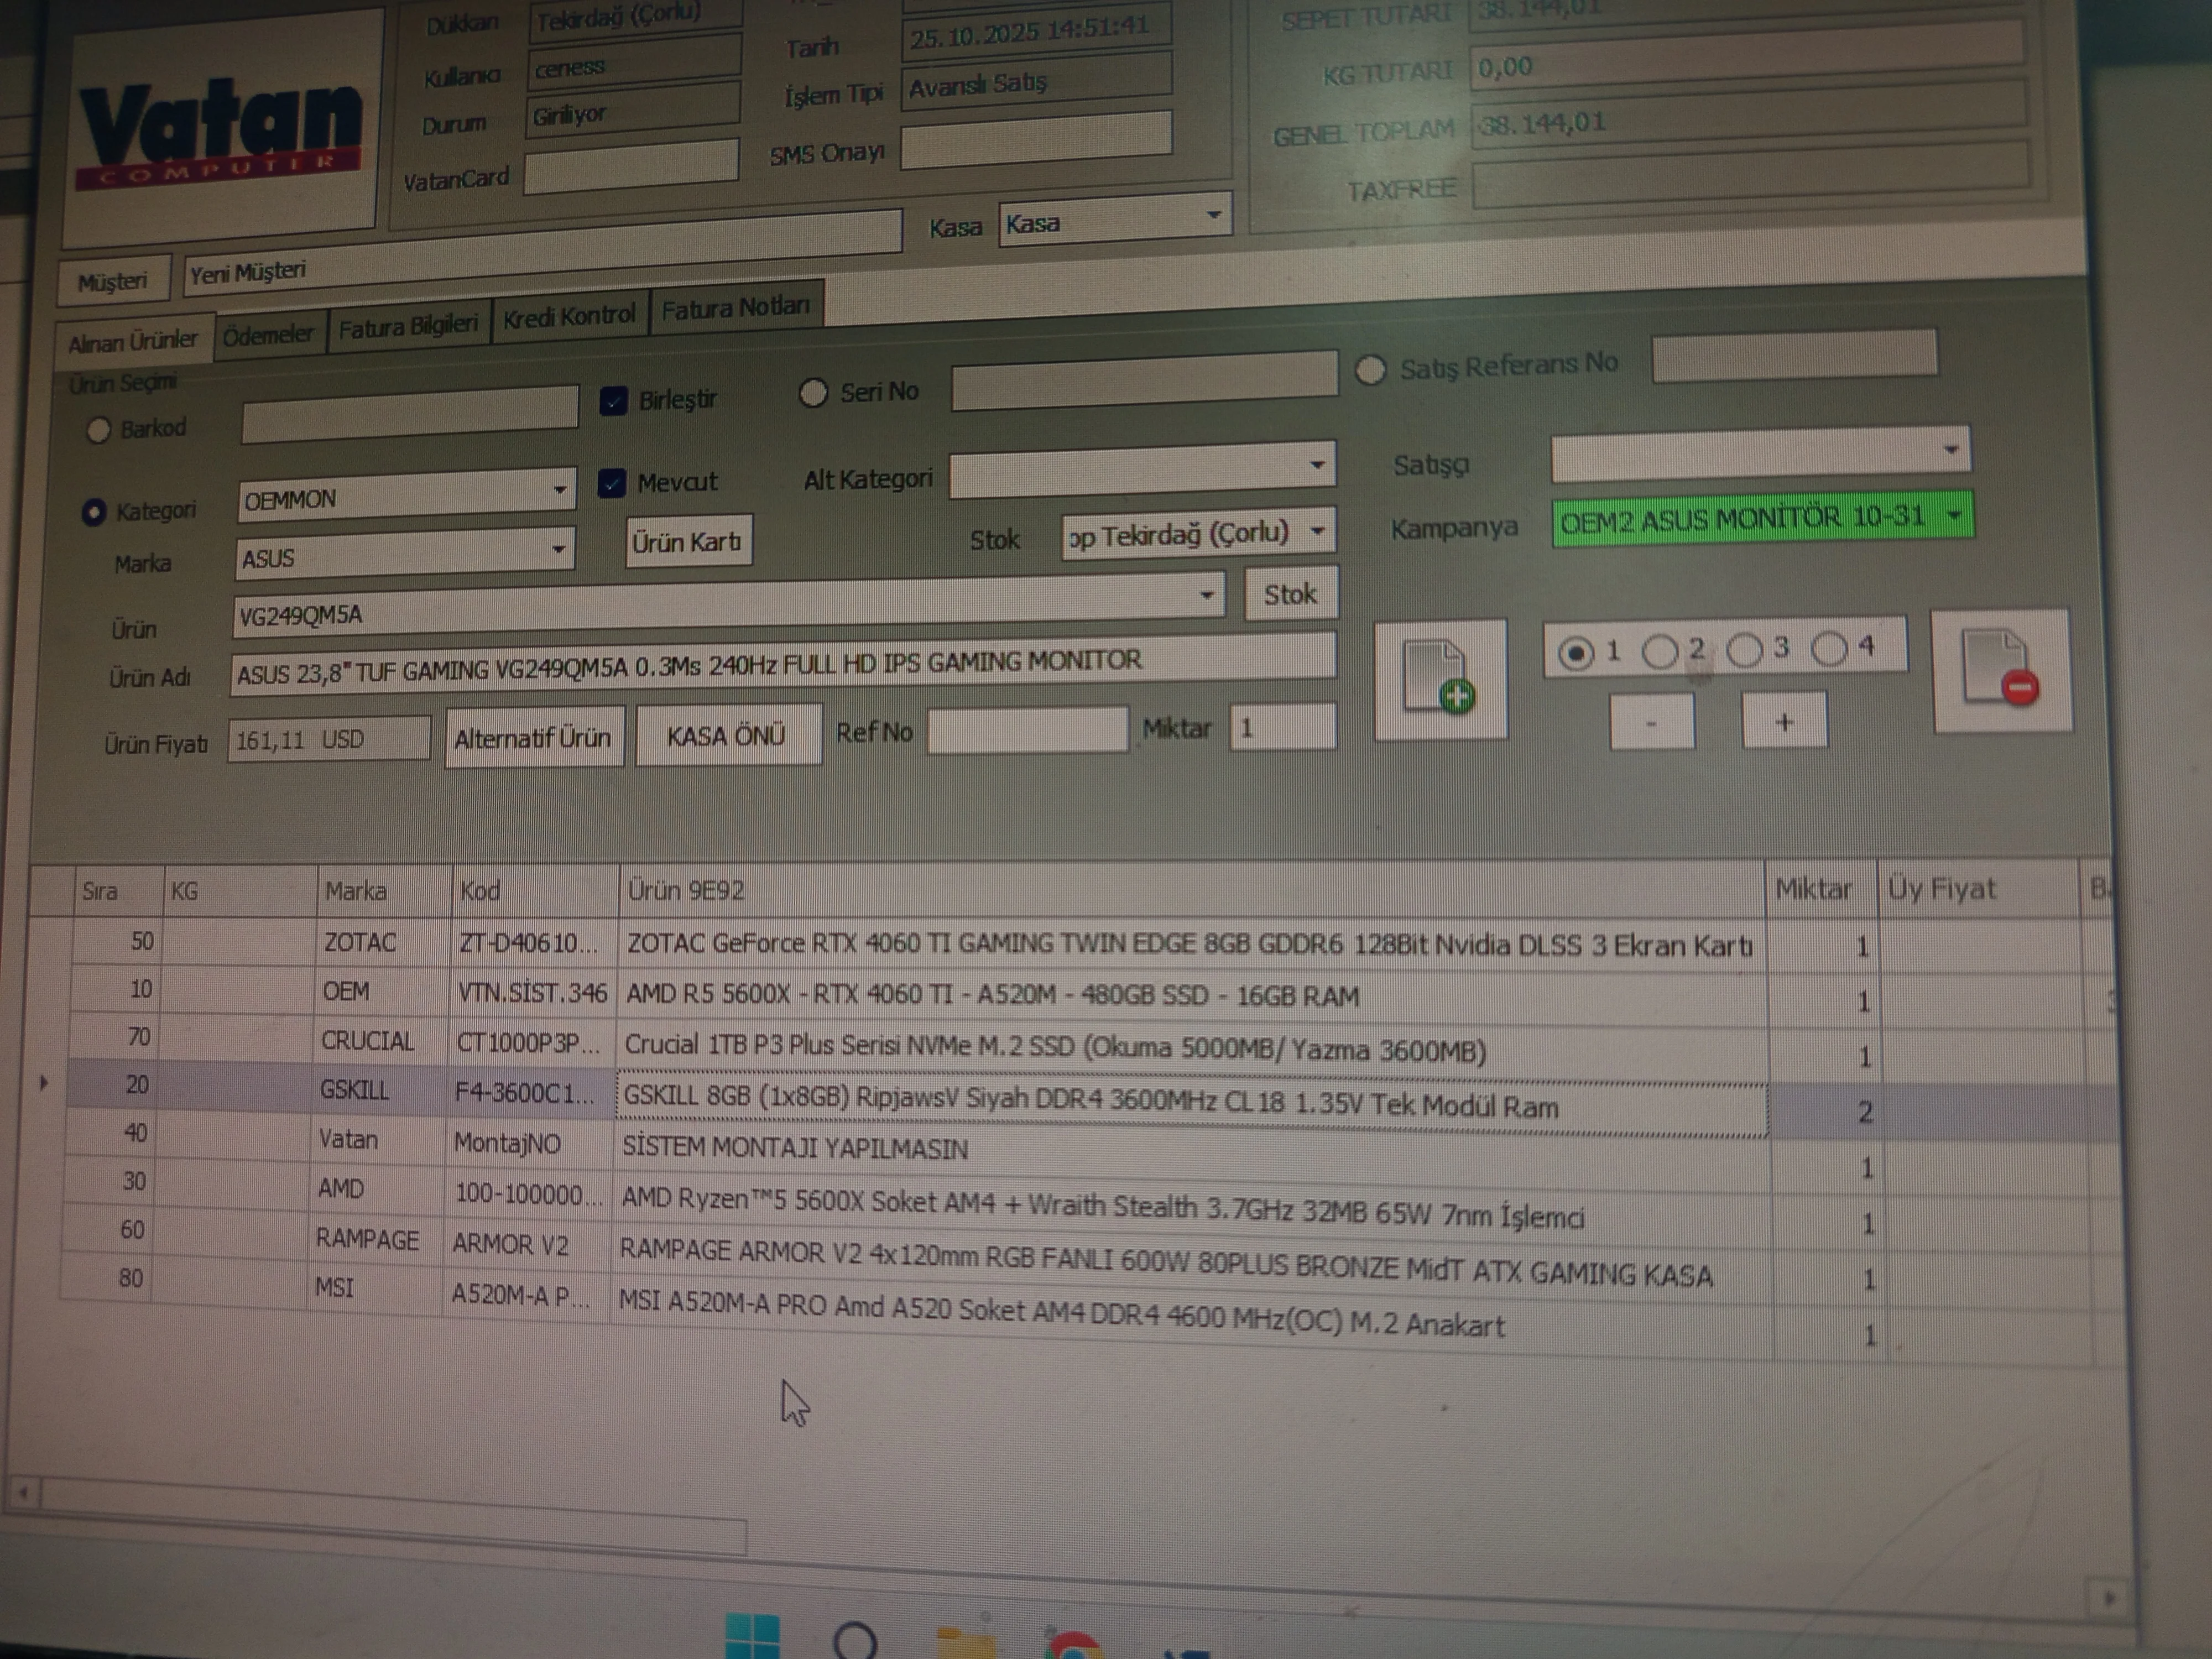Select the Seri No radio button
The image size is (2212, 1659).
[813, 393]
